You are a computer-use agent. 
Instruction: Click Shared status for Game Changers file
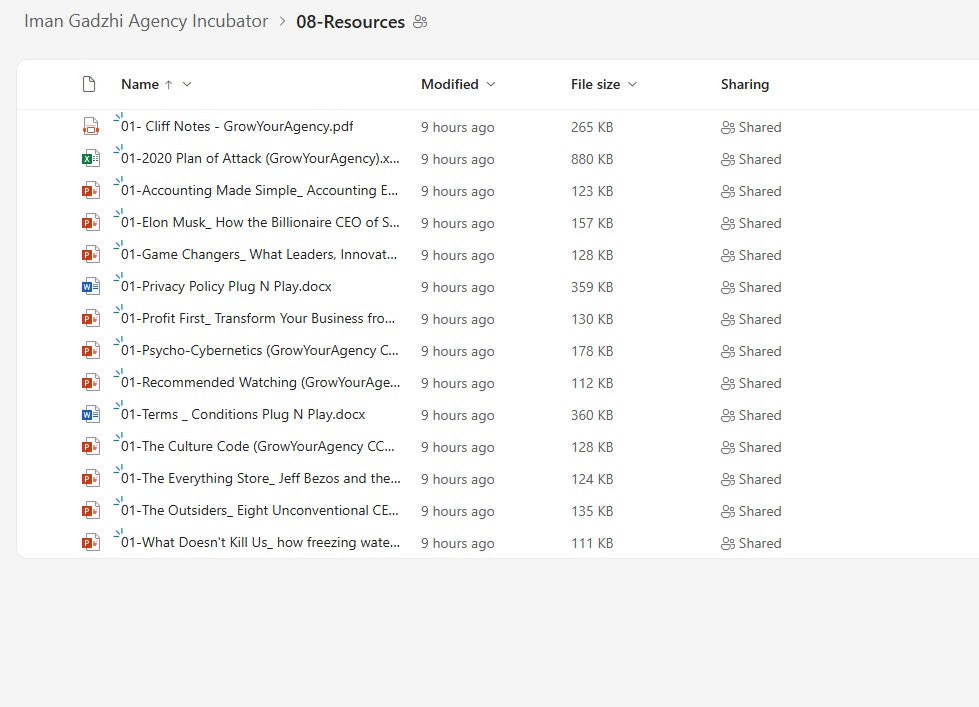751,255
